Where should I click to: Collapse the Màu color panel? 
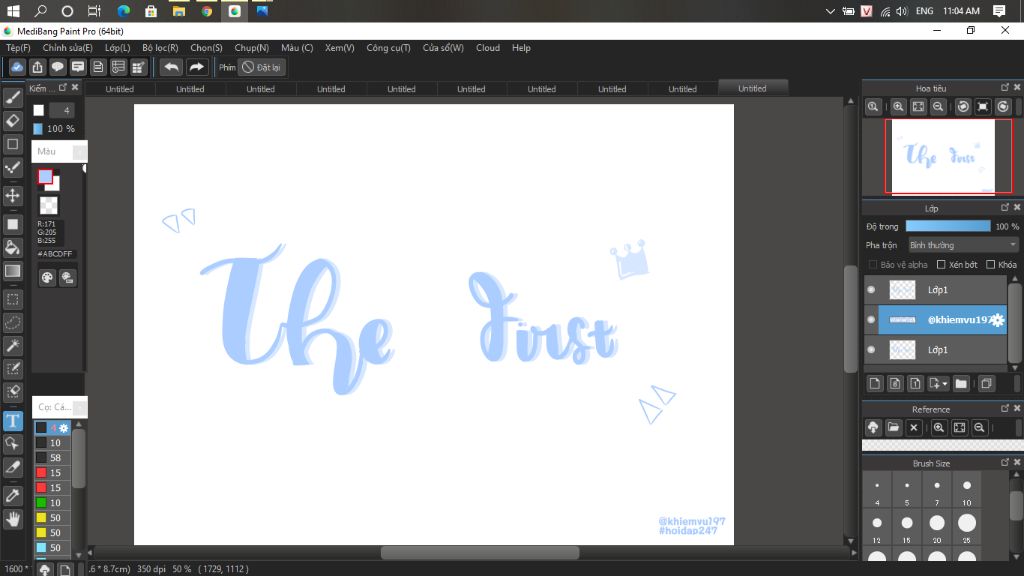point(79,152)
